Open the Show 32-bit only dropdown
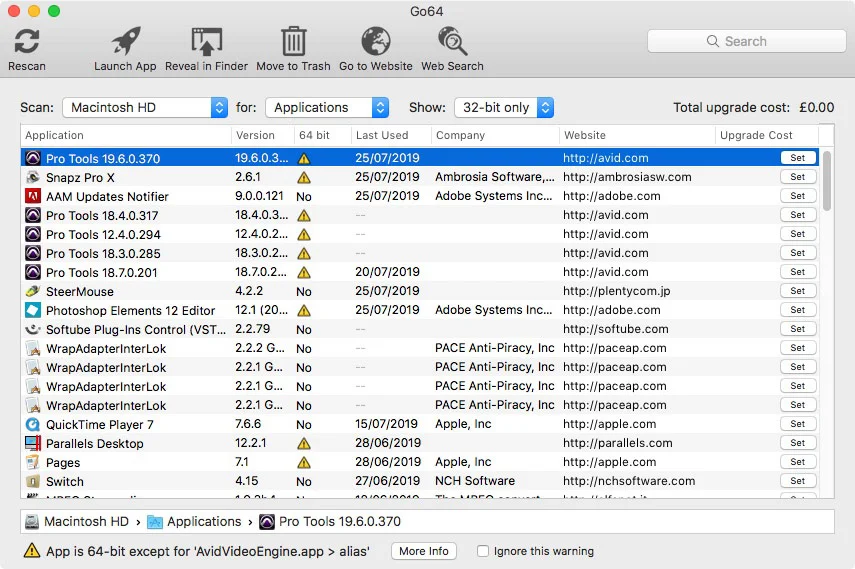This screenshot has height=569, width=855. 504,107
